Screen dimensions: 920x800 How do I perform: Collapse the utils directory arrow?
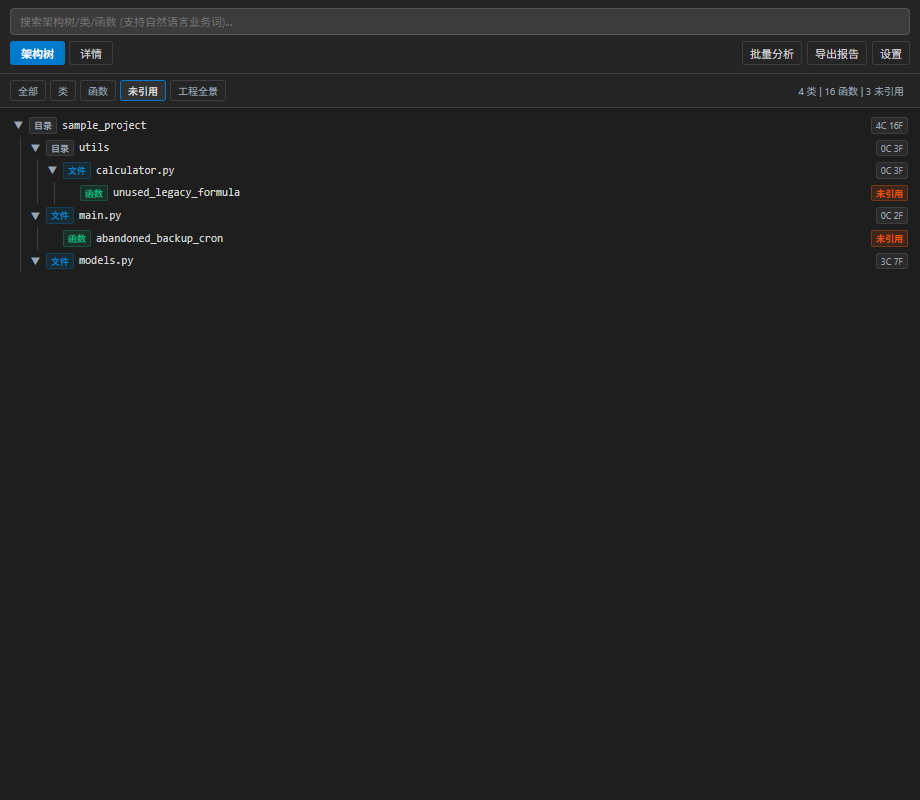[x=35, y=148]
